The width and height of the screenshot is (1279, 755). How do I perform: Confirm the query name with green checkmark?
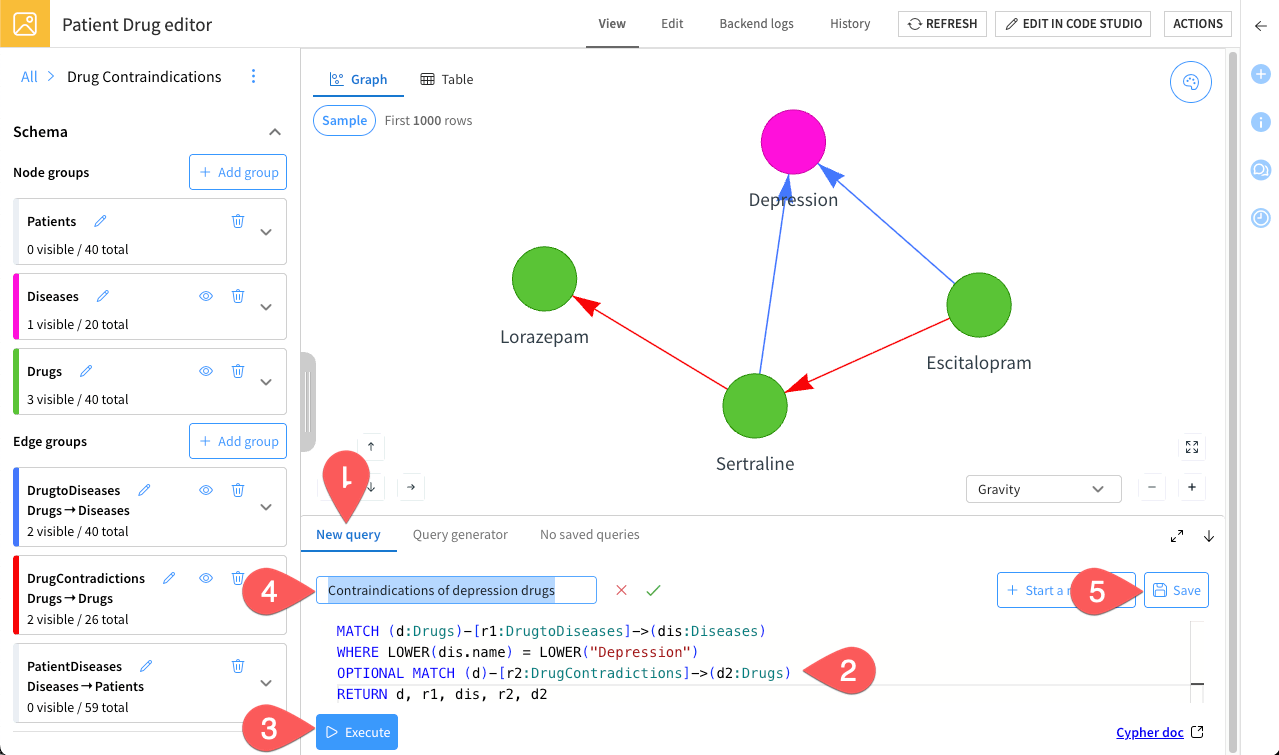653,590
